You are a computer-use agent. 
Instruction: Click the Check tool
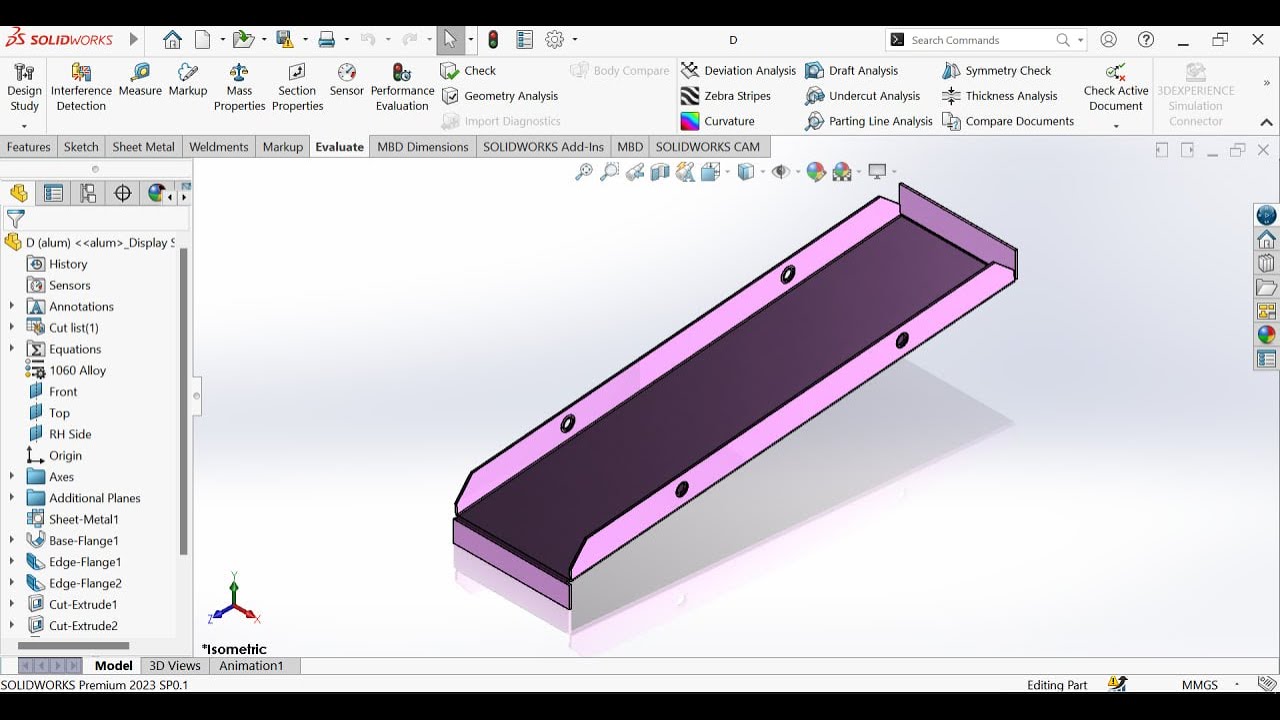tap(468, 71)
